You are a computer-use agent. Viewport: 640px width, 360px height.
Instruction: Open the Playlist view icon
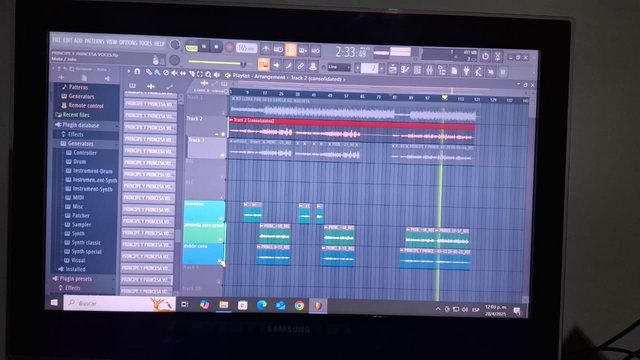click(392, 70)
